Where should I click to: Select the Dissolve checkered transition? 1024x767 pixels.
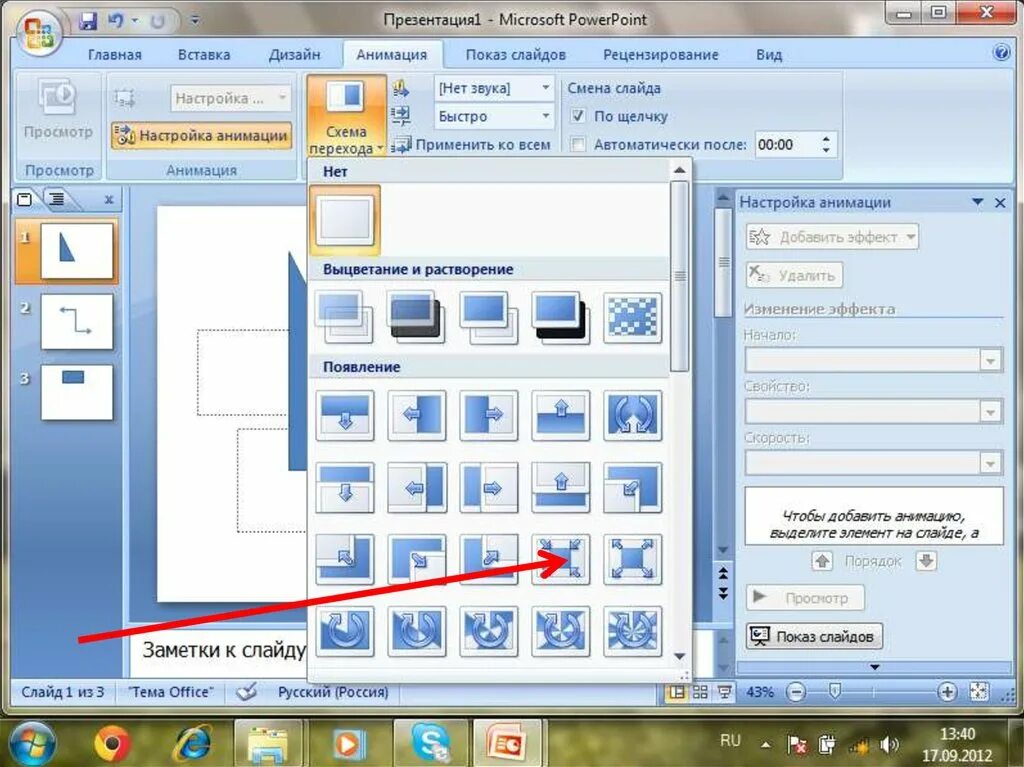[632, 318]
